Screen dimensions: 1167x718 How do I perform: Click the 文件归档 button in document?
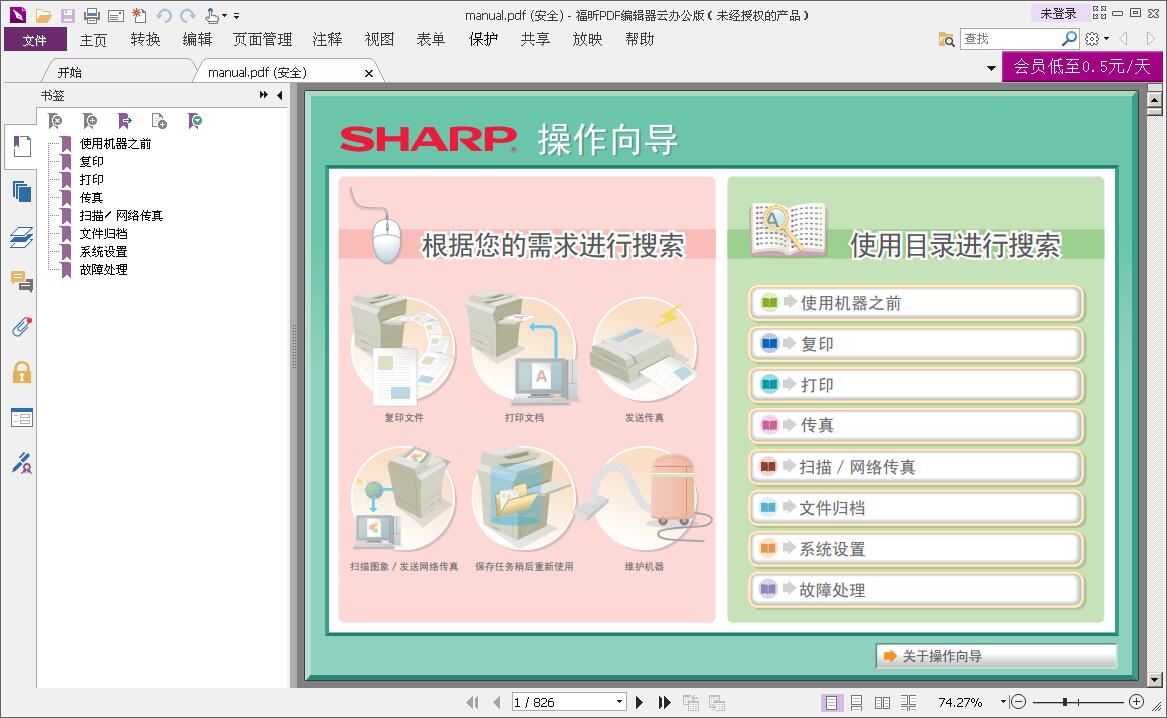tap(915, 508)
